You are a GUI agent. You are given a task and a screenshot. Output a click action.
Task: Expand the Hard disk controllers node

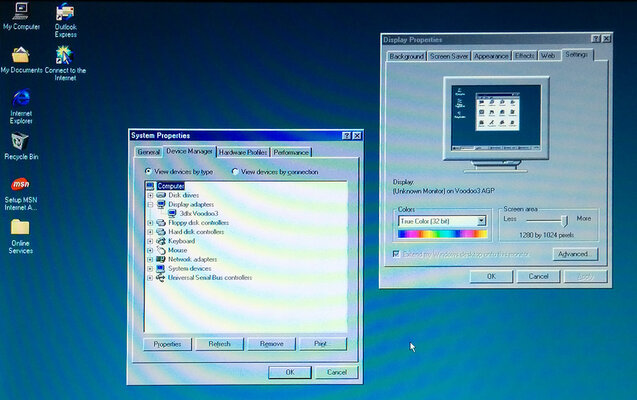[x=150, y=231]
